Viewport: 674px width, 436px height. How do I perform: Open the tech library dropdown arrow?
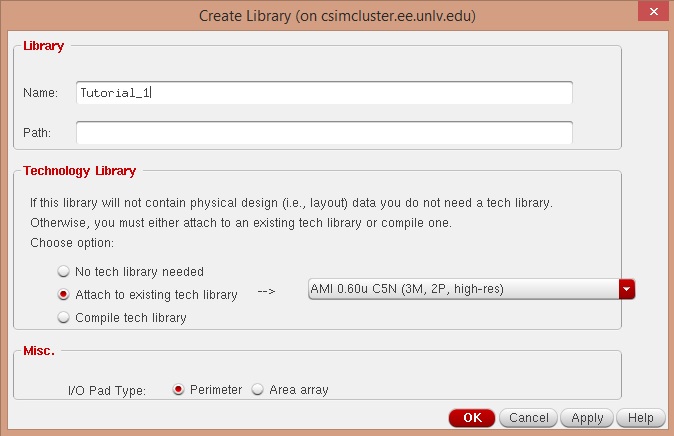(627, 290)
